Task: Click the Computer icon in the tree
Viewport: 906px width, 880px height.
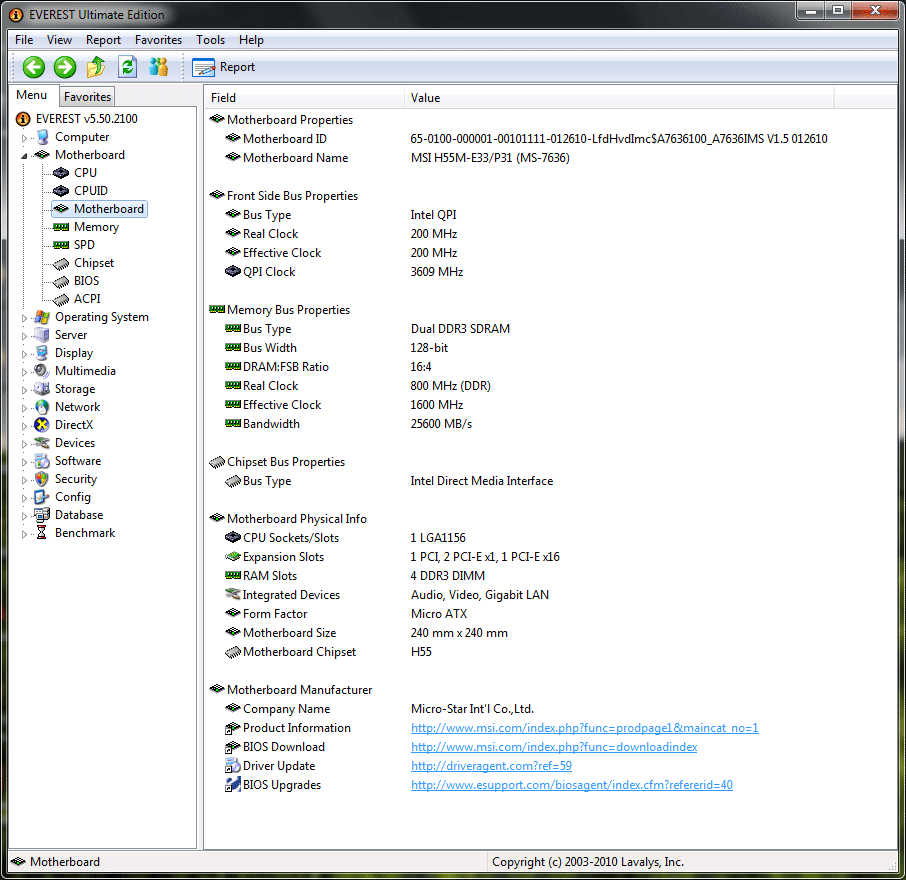Action: pos(42,137)
